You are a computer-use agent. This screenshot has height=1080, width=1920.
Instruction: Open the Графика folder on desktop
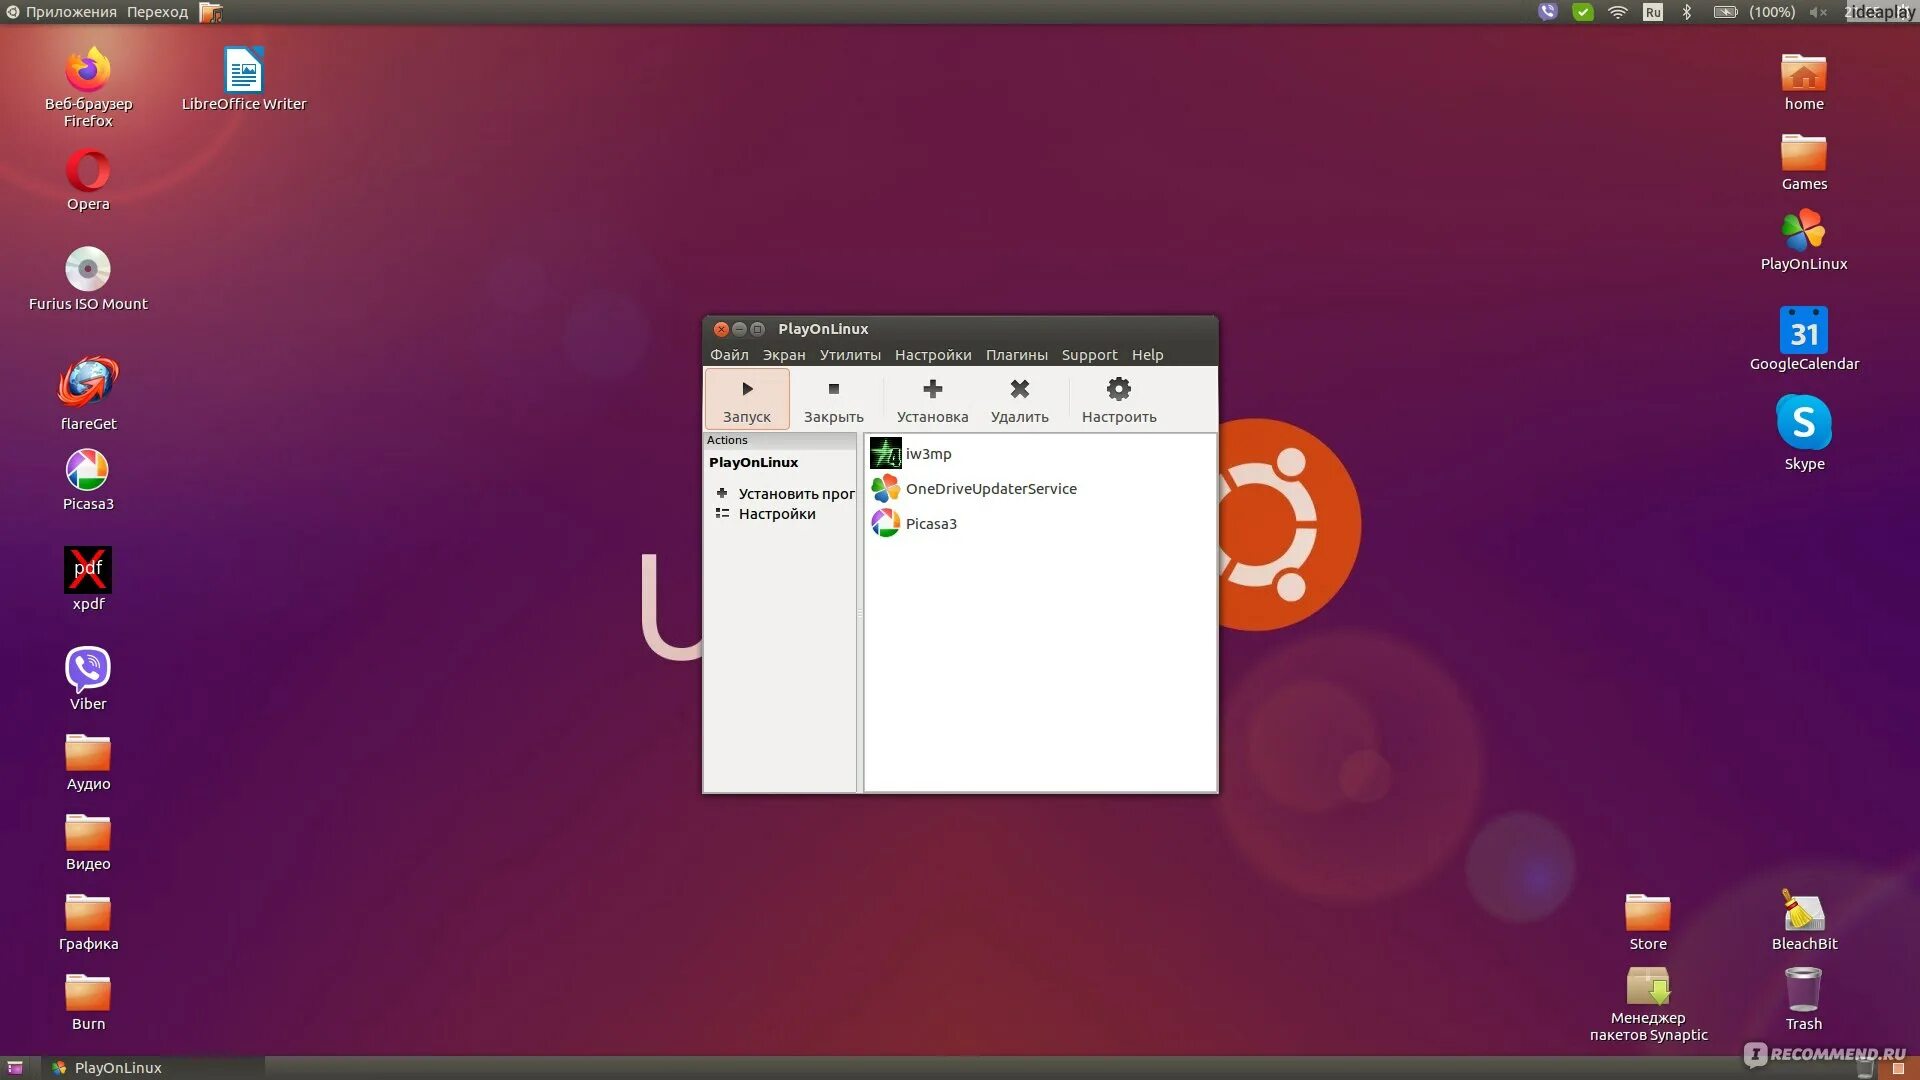click(x=88, y=922)
